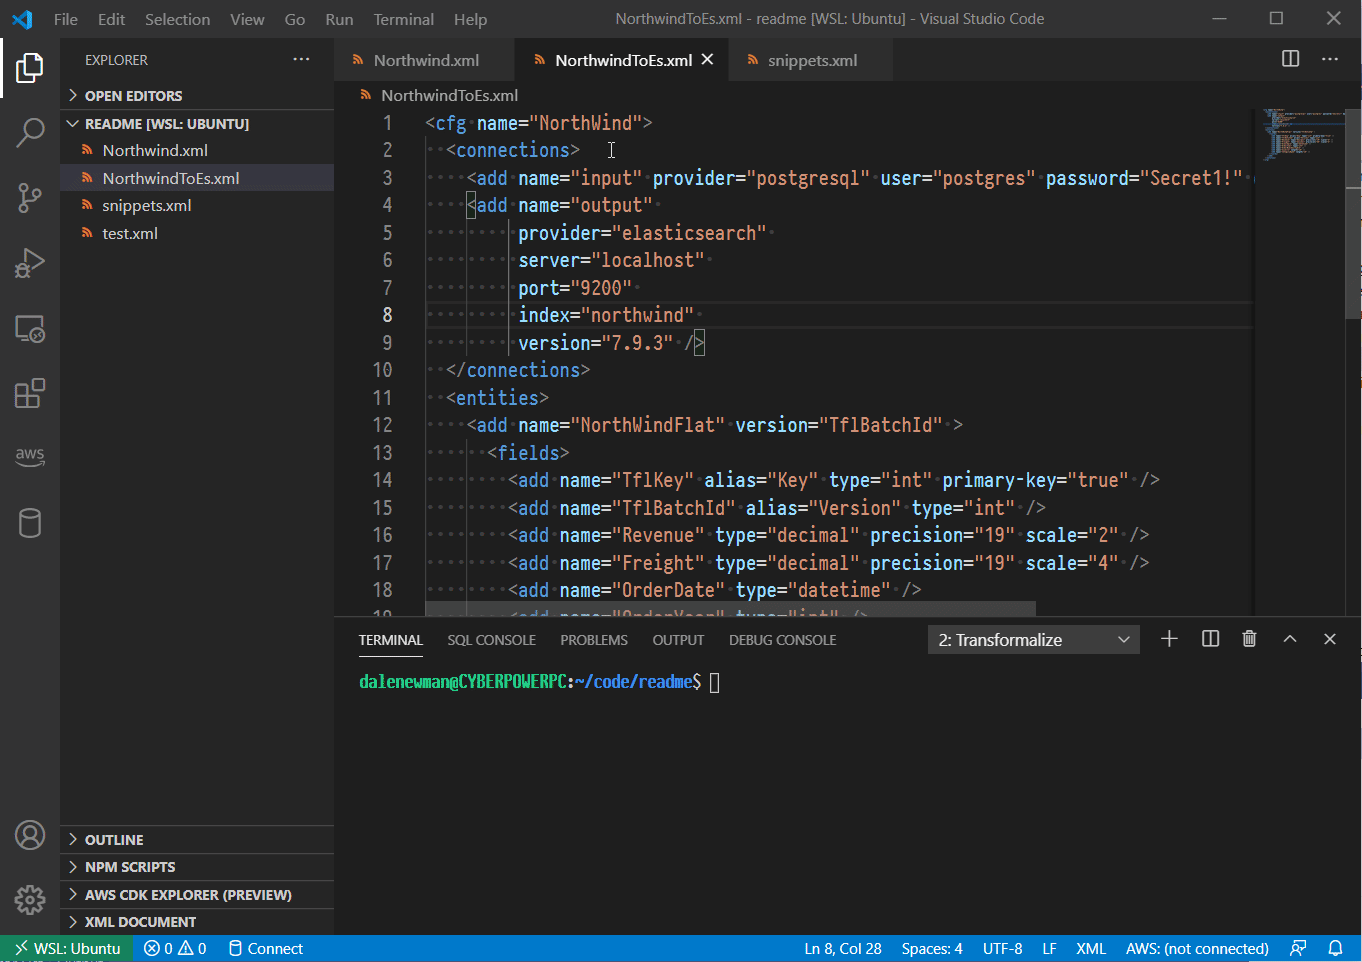The image size is (1362, 962).
Task: Open notifications bell in status bar
Action: coord(1335,948)
